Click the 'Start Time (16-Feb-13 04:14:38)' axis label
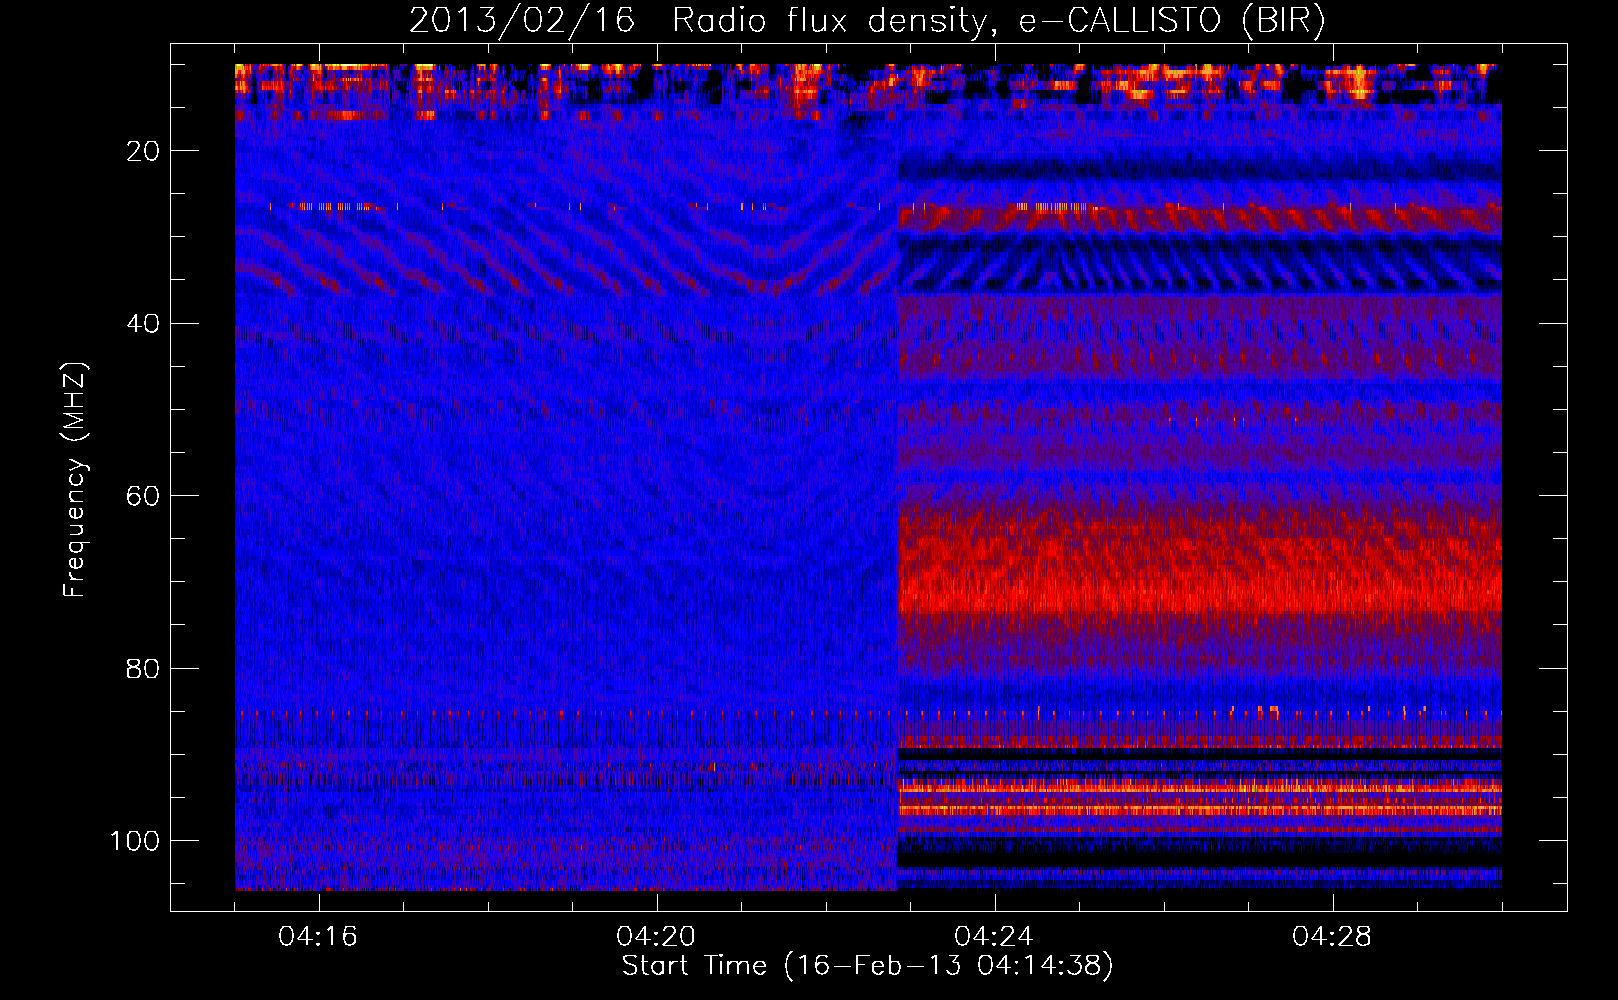The width and height of the screenshot is (1618, 1000). coord(867,966)
